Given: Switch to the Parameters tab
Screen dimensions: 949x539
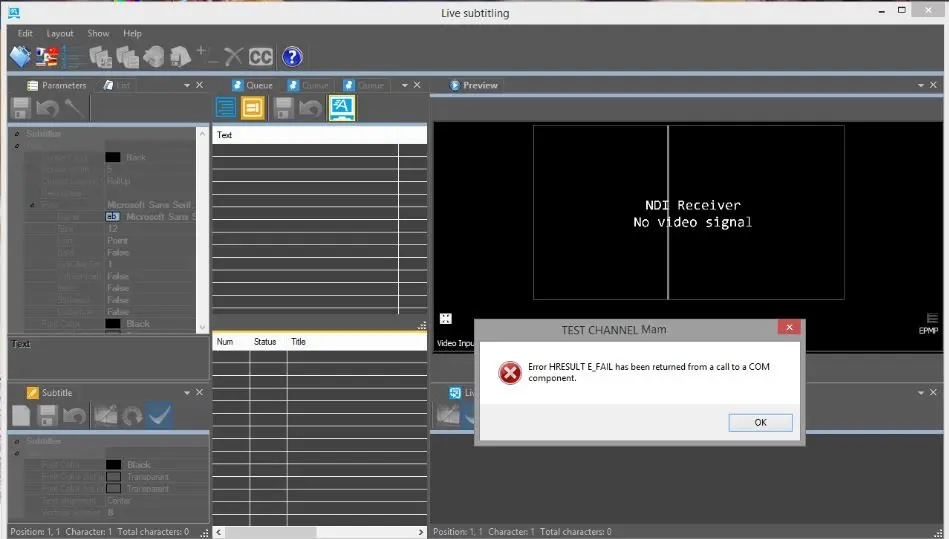Looking at the screenshot, I should 56,86.
